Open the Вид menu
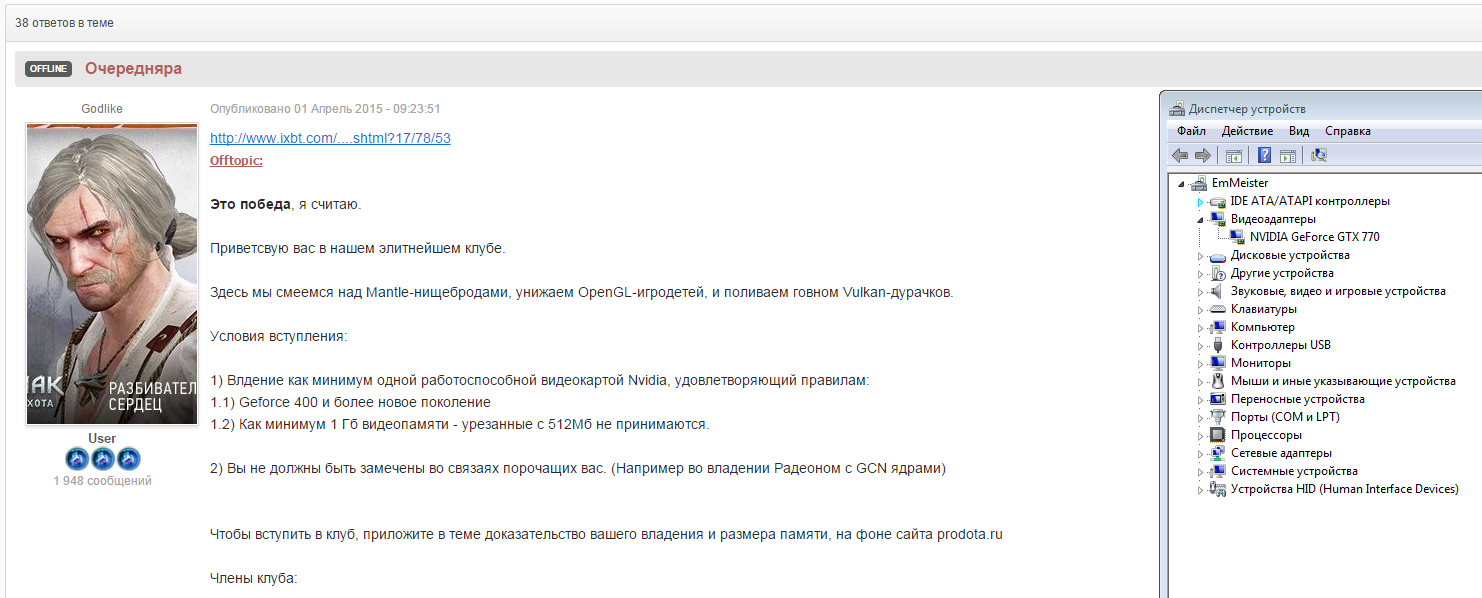 pyautogui.click(x=1298, y=131)
